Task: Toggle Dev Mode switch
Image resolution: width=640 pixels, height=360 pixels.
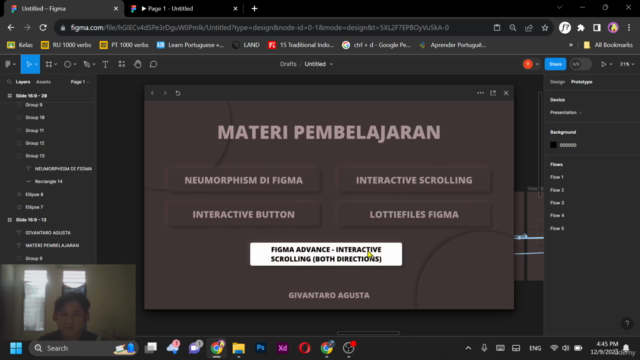Action: coord(580,64)
